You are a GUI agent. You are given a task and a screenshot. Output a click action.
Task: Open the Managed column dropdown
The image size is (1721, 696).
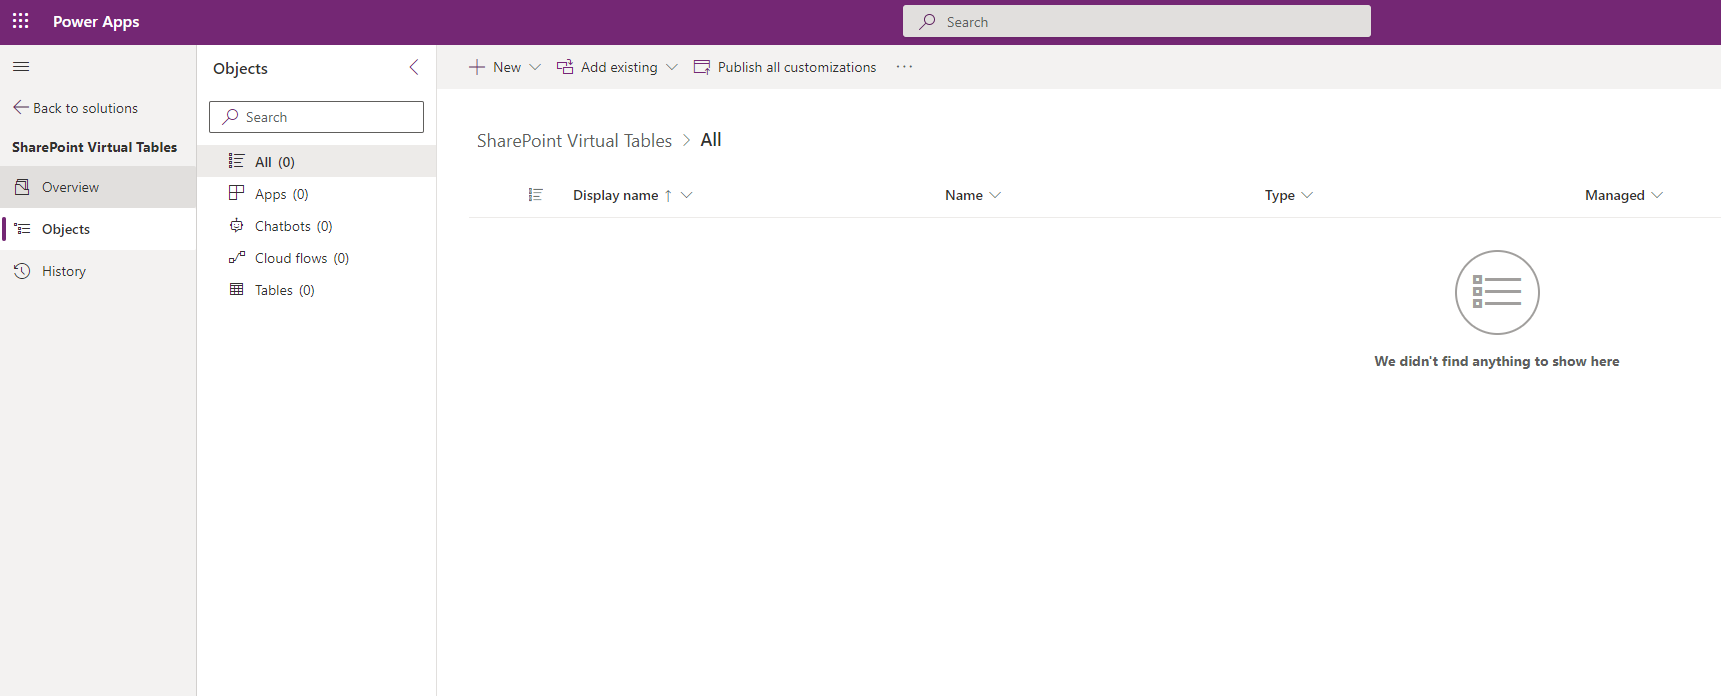pos(1657,195)
